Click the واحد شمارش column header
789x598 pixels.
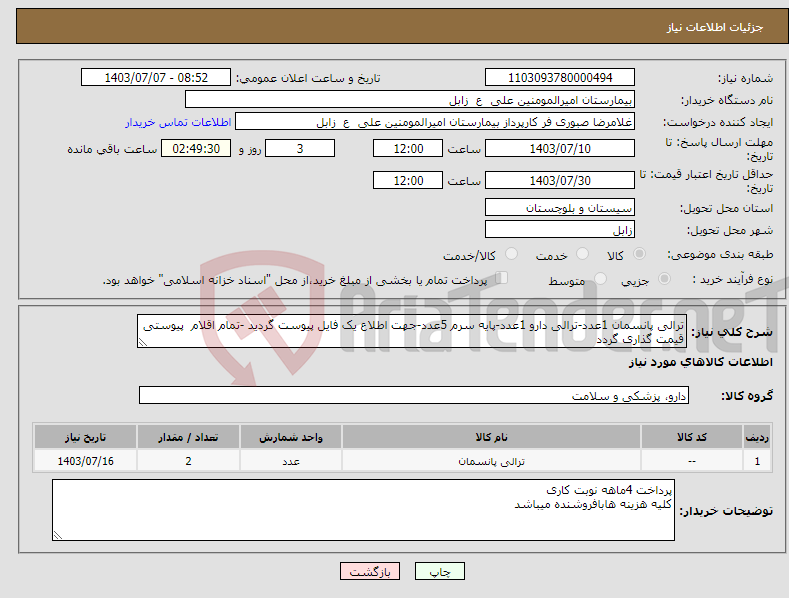291,437
